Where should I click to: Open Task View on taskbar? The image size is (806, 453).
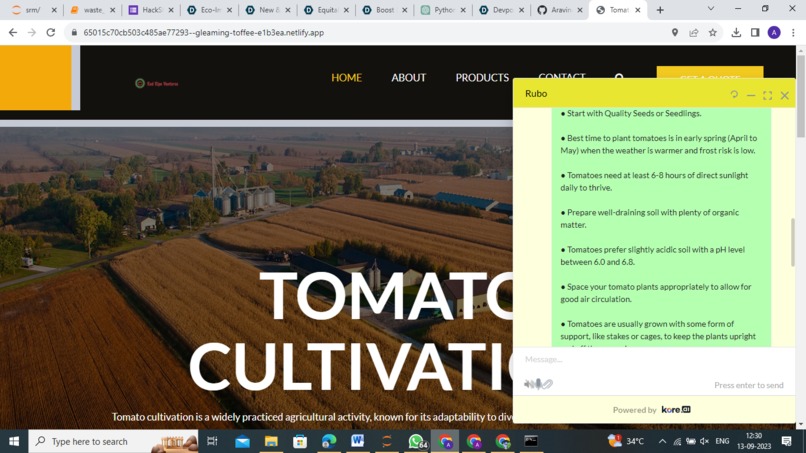[212, 441]
